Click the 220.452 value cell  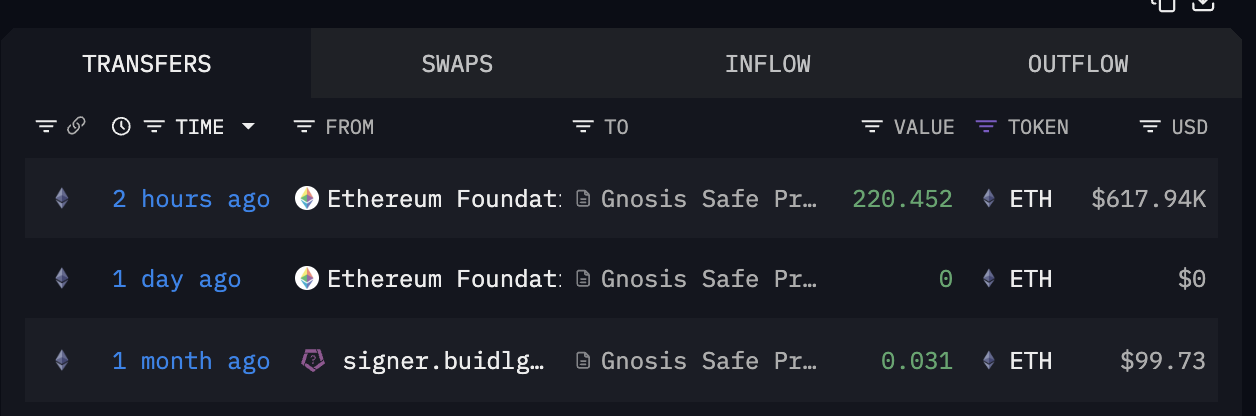pos(902,199)
